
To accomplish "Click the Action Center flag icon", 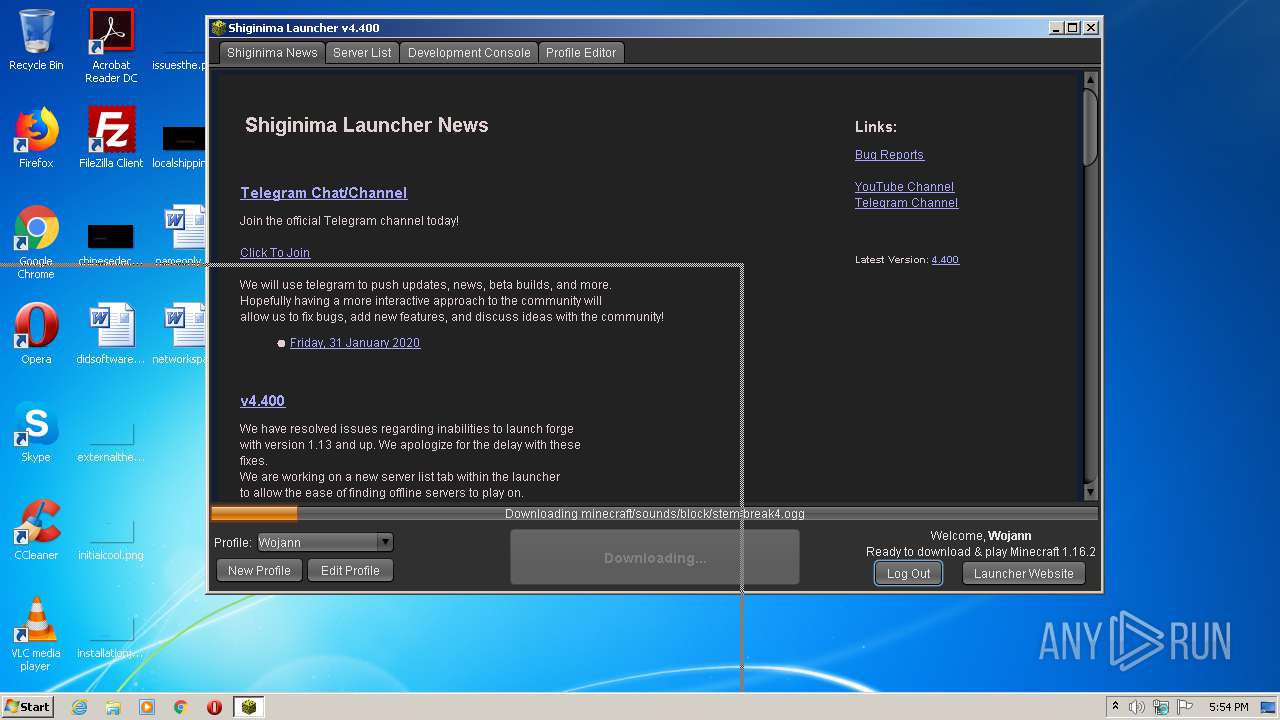I will point(1185,707).
